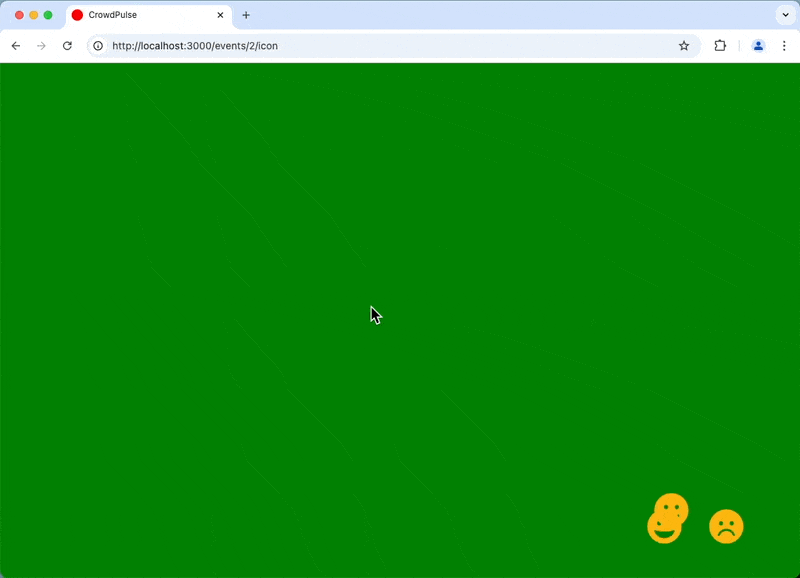The width and height of the screenshot is (800, 578).
Task: Open the Extensions puzzle icon
Action: (719, 46)
